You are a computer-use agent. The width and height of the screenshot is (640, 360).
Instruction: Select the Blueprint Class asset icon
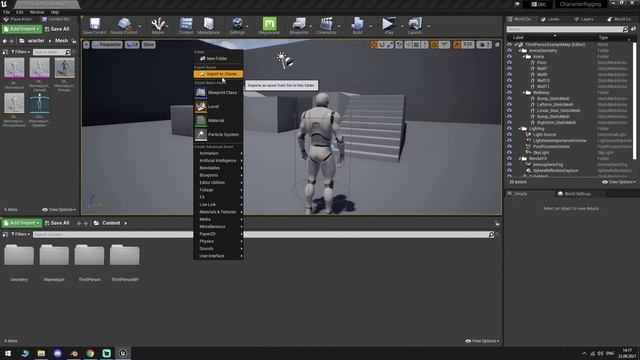pos(200,93)
